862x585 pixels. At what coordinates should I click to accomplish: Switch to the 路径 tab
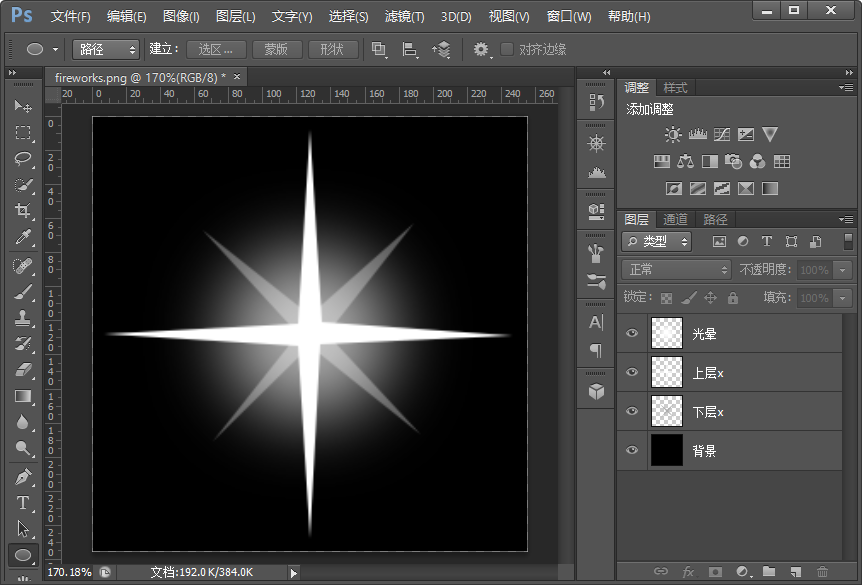point(715,219)
